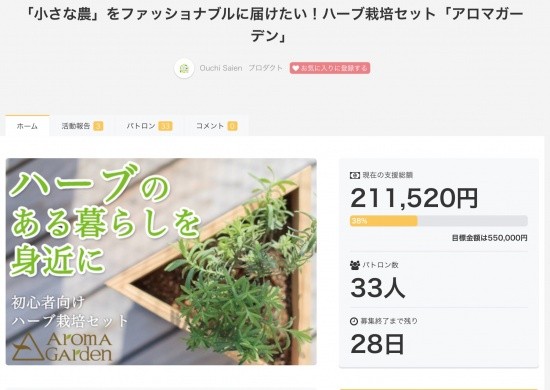Open the ホーム tab
Viewport: 550px width, 390px height.
[x=27, y=126]
